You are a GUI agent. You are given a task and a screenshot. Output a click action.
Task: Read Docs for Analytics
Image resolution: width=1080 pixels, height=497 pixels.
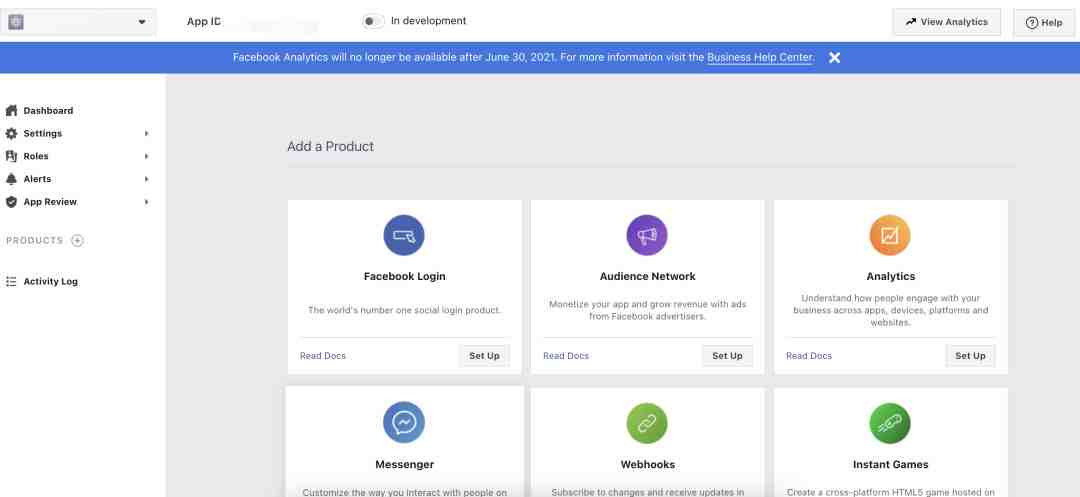point(809,356)
